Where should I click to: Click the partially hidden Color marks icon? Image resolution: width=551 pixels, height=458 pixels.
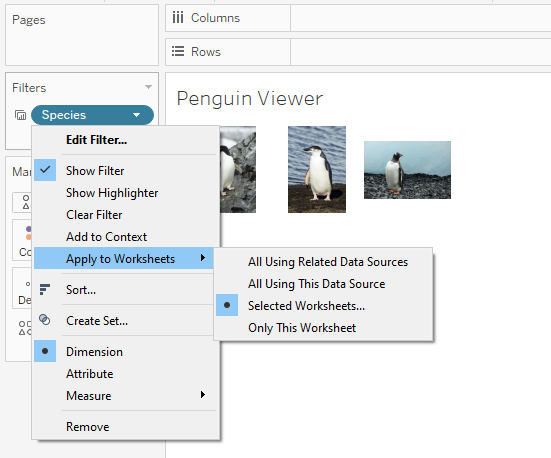tap(29, 233)
